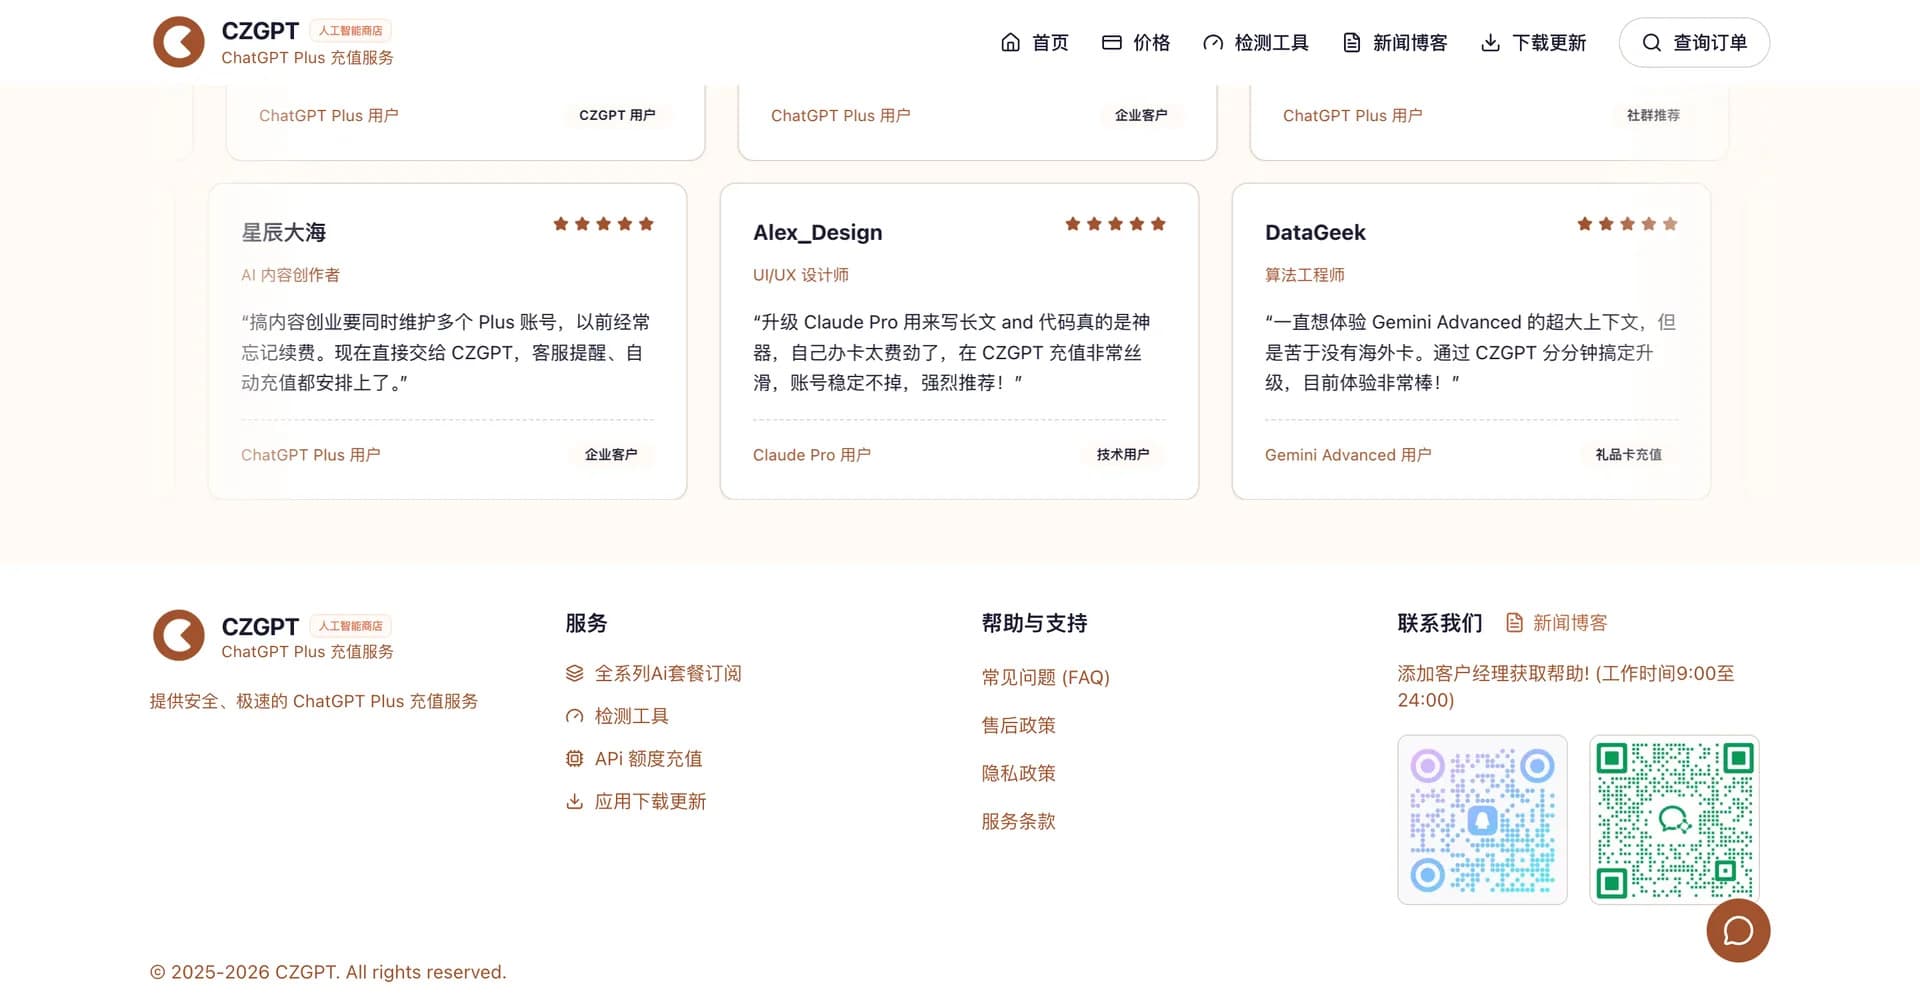This screenshot has height=1005, width=1920.
Task: Click the home icon beside 首页
Action: tap(1011, 42)
